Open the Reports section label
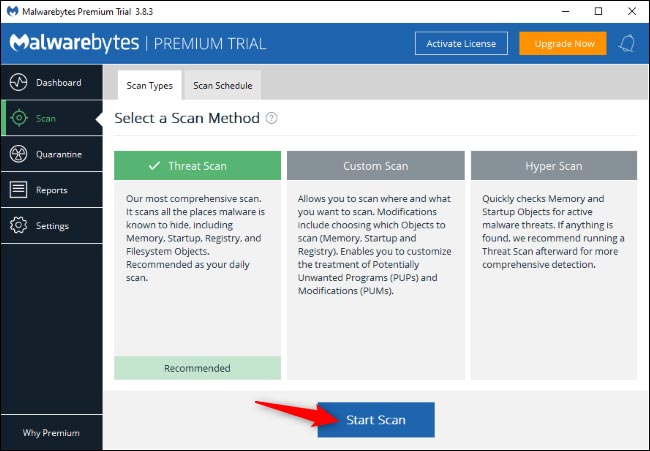Image resolution: width=650 pixels, height=451 pixels. [x=51, y=190]
